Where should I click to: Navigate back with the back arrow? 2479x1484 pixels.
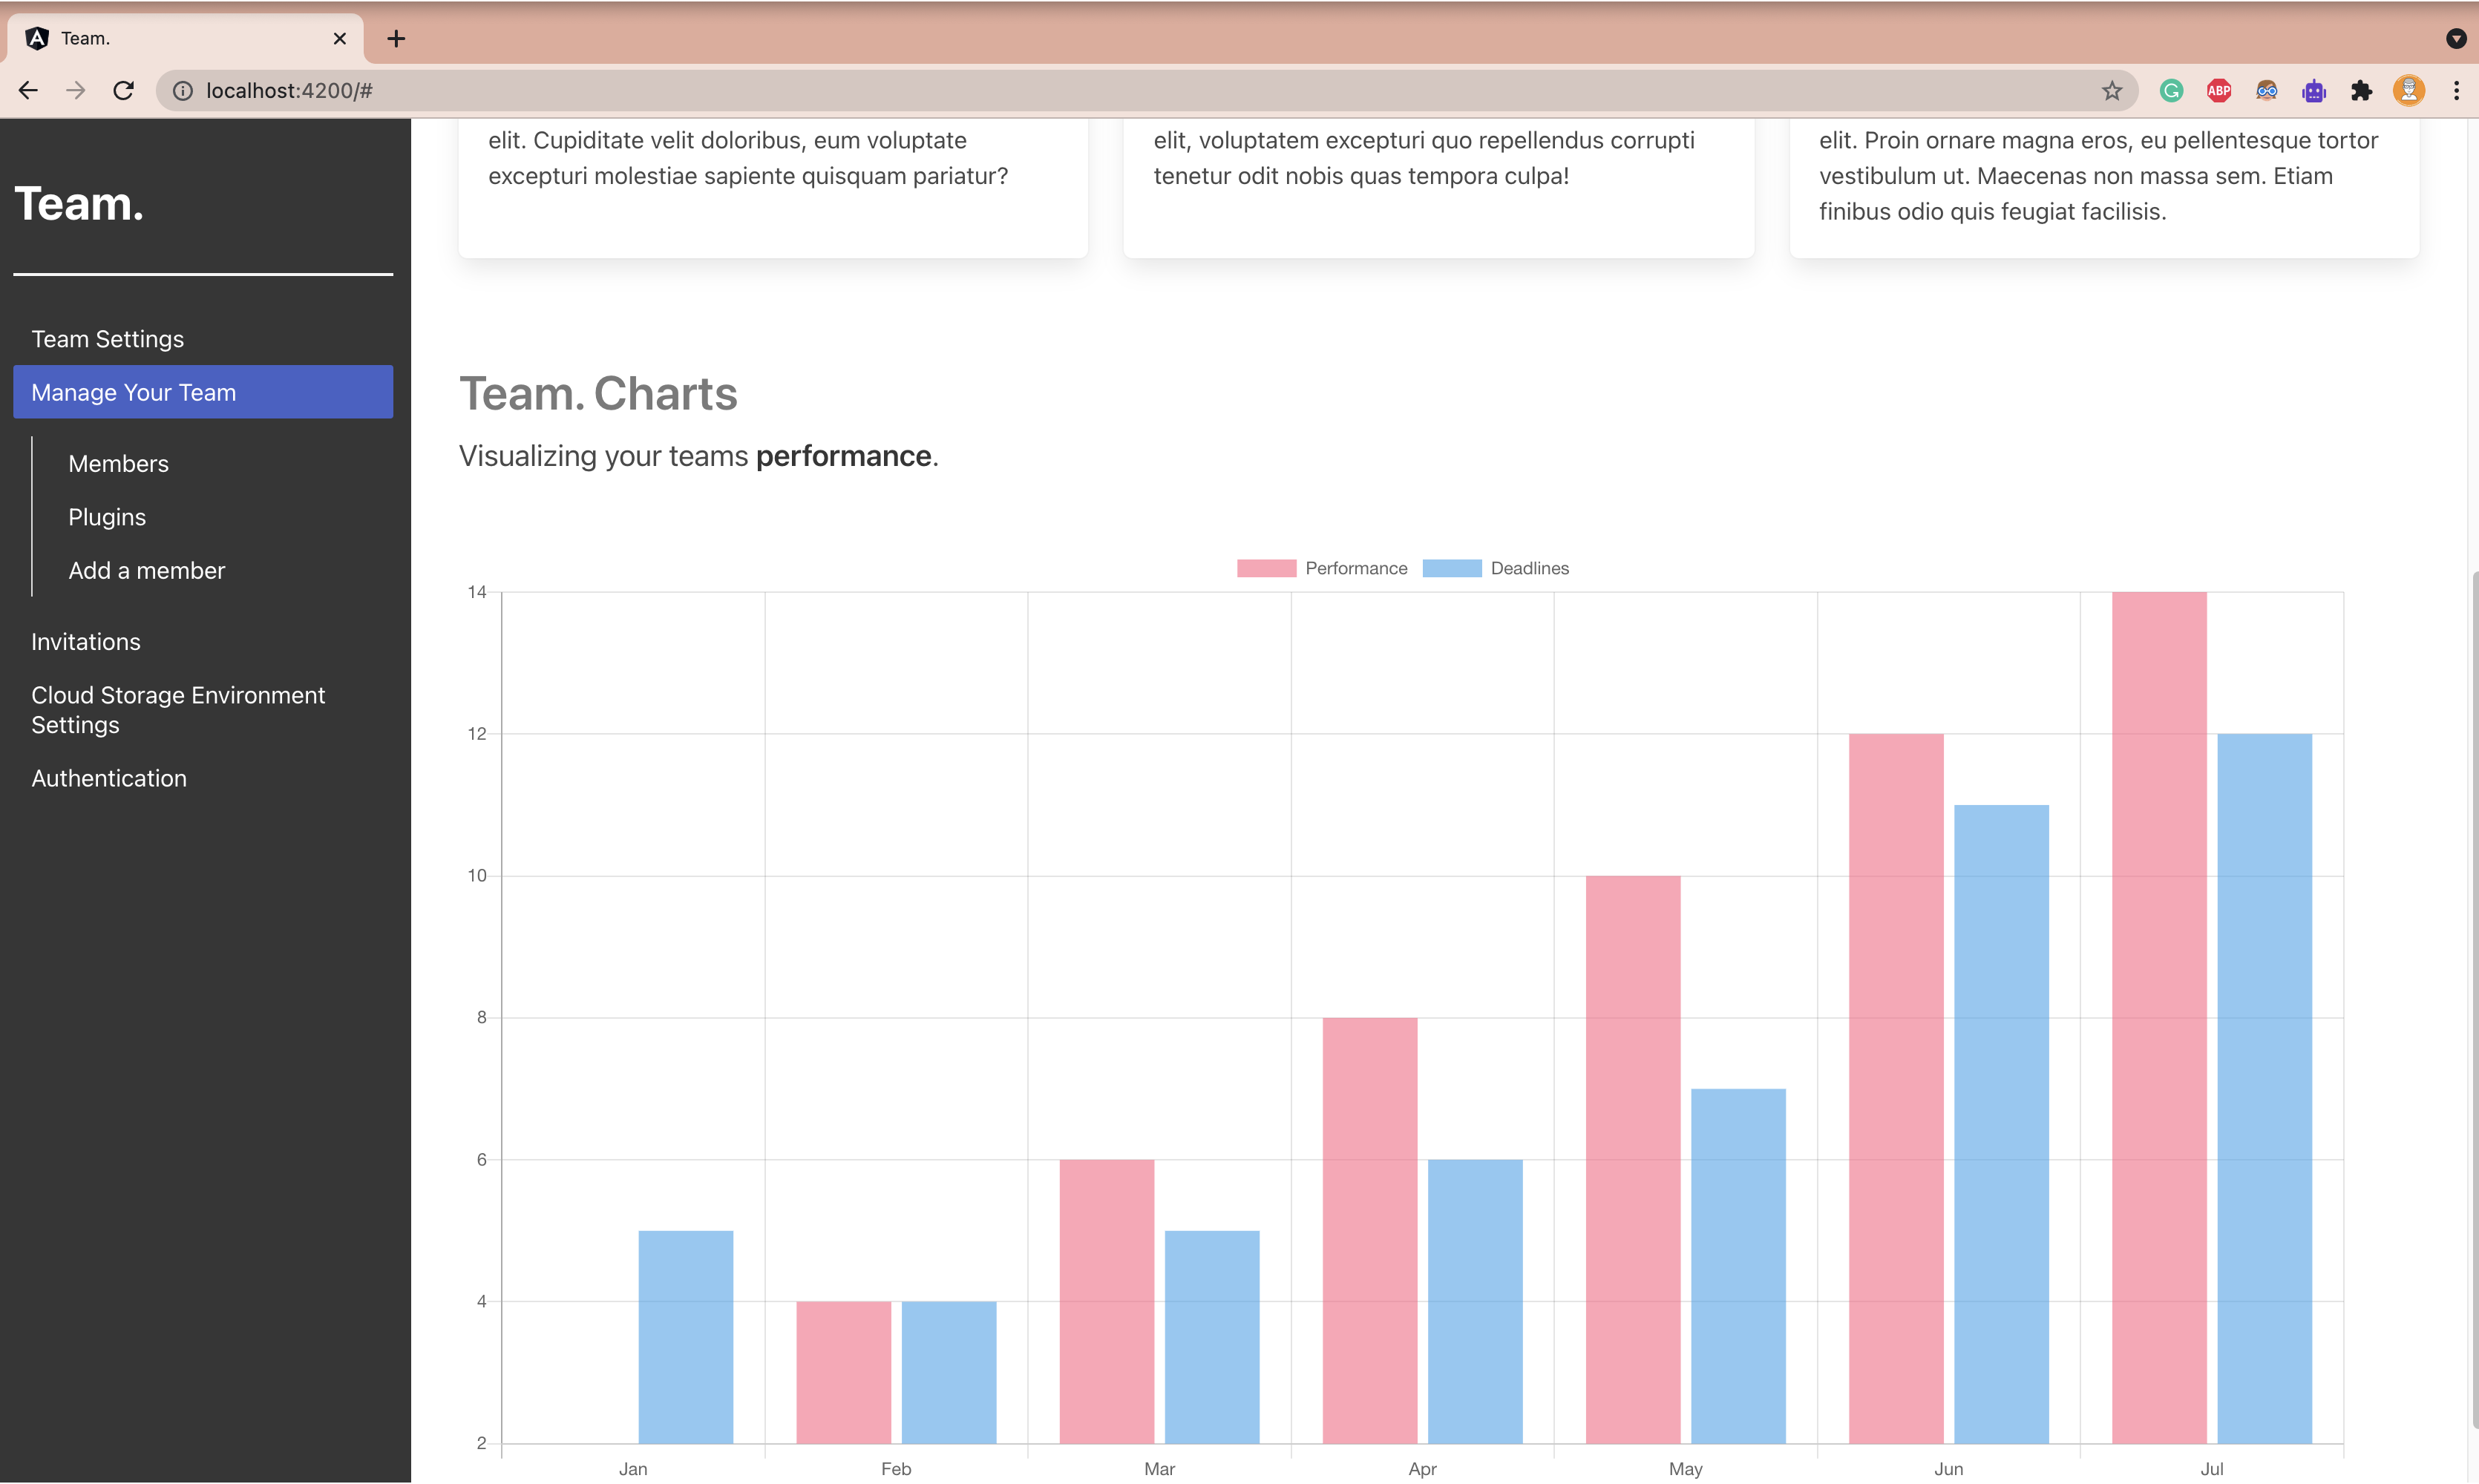pyautogui.click(x=28, y=90)
